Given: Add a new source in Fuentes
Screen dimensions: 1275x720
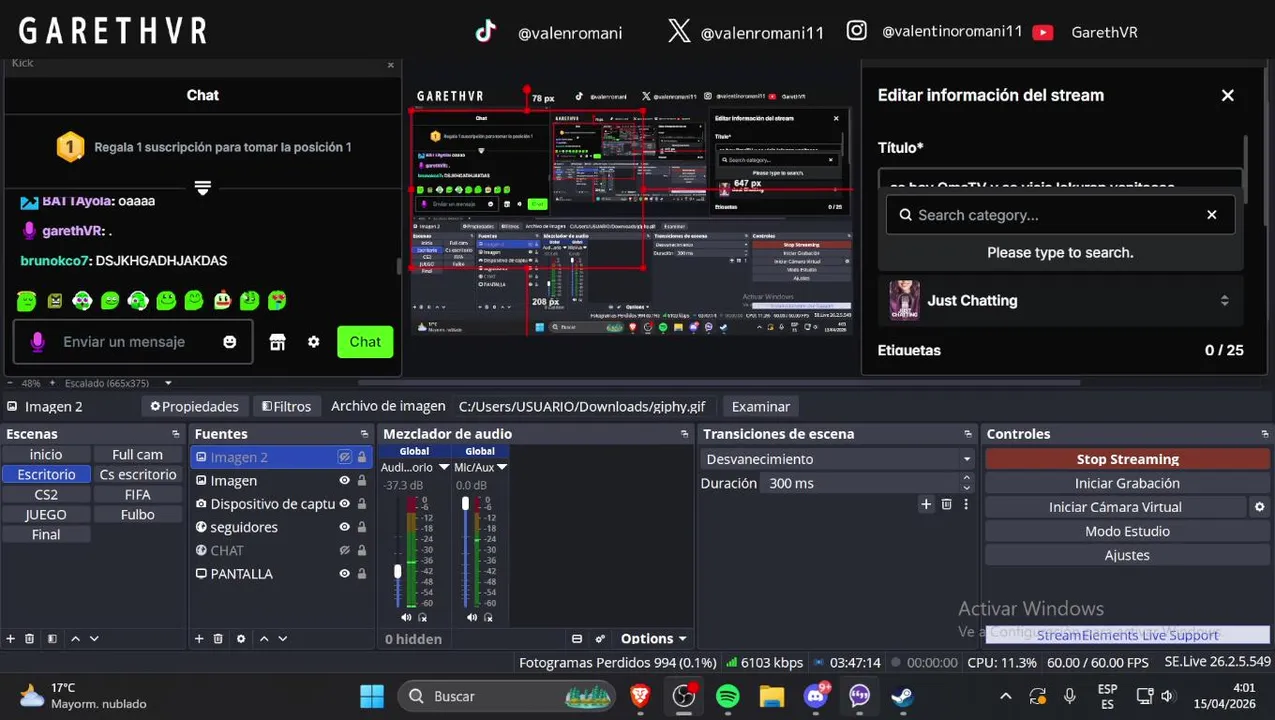Looking at the screenshot, I should point(199,638).
